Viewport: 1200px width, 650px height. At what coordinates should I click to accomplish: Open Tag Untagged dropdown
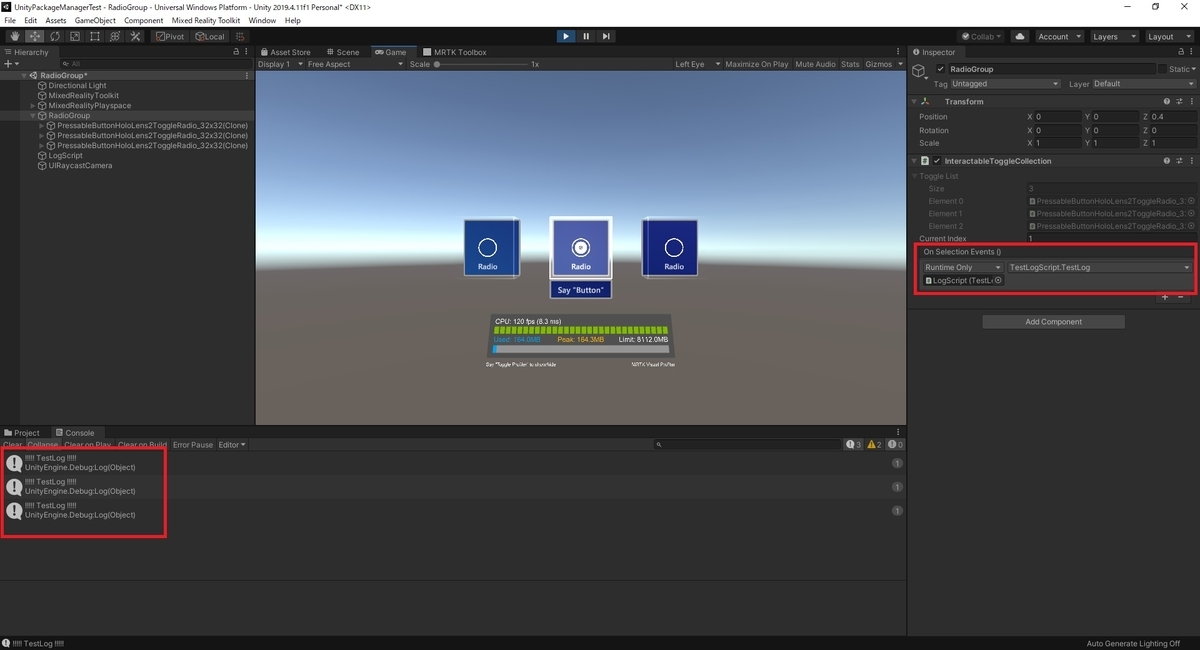[x=1005, y=84]
